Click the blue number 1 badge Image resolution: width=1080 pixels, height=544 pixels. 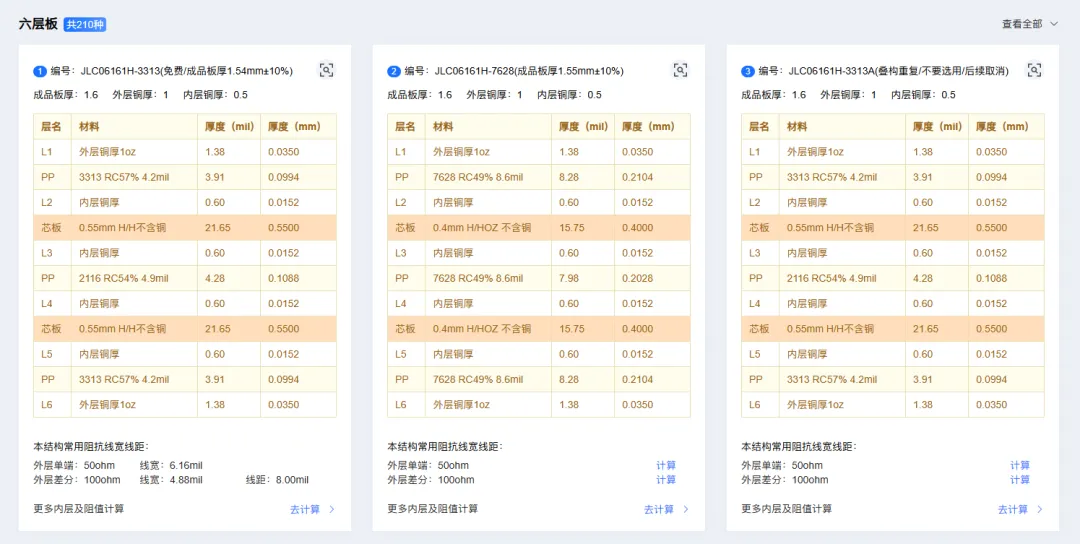[x=40, y=71]
